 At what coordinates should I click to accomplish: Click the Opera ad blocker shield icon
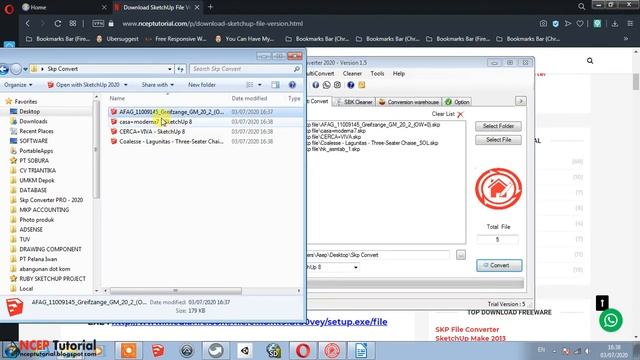pyautogui.click(x=556, y=24)
